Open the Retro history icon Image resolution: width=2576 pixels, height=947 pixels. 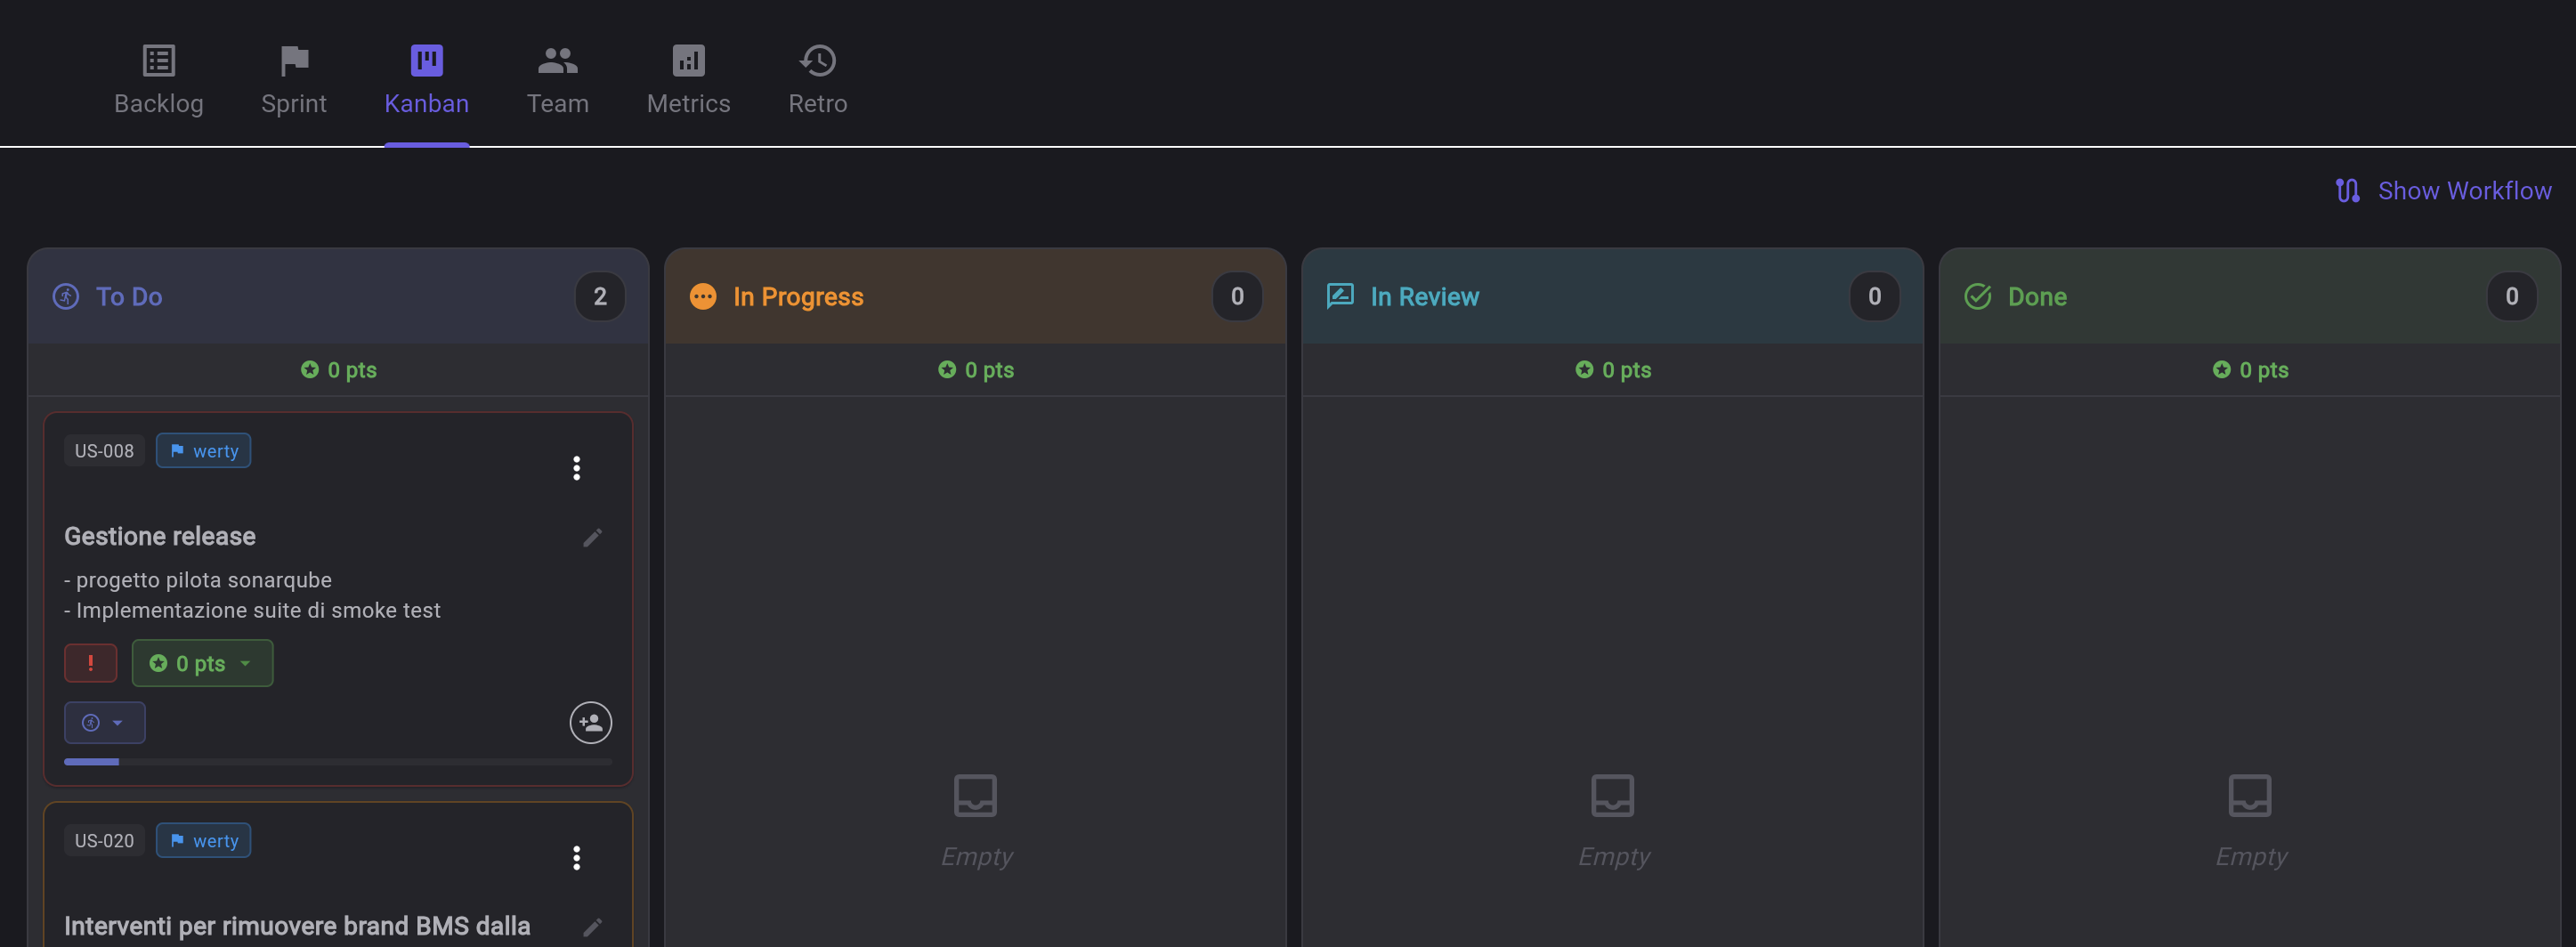pos(817,60)
